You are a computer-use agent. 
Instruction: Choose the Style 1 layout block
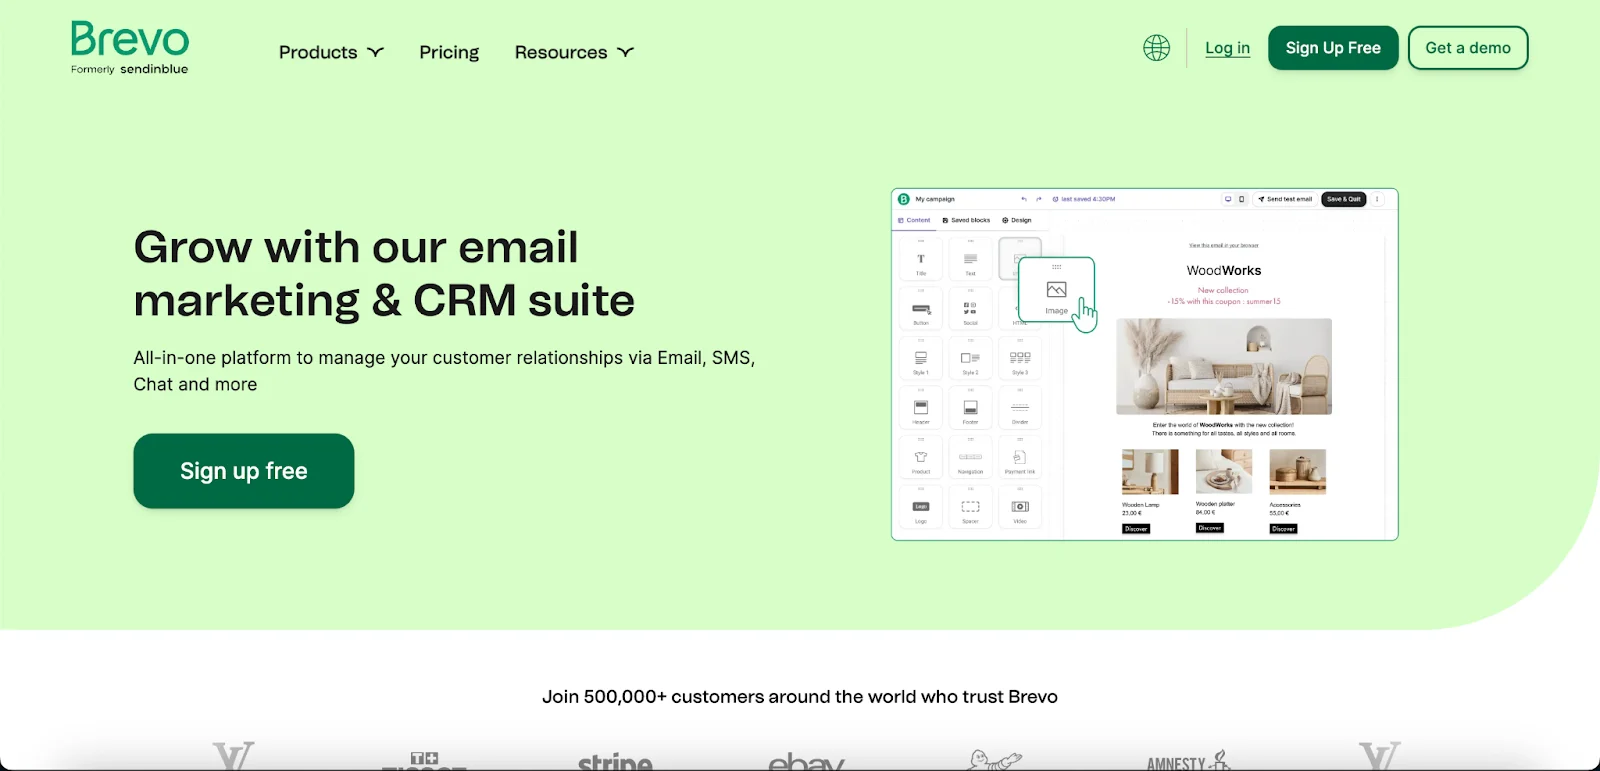921,359
